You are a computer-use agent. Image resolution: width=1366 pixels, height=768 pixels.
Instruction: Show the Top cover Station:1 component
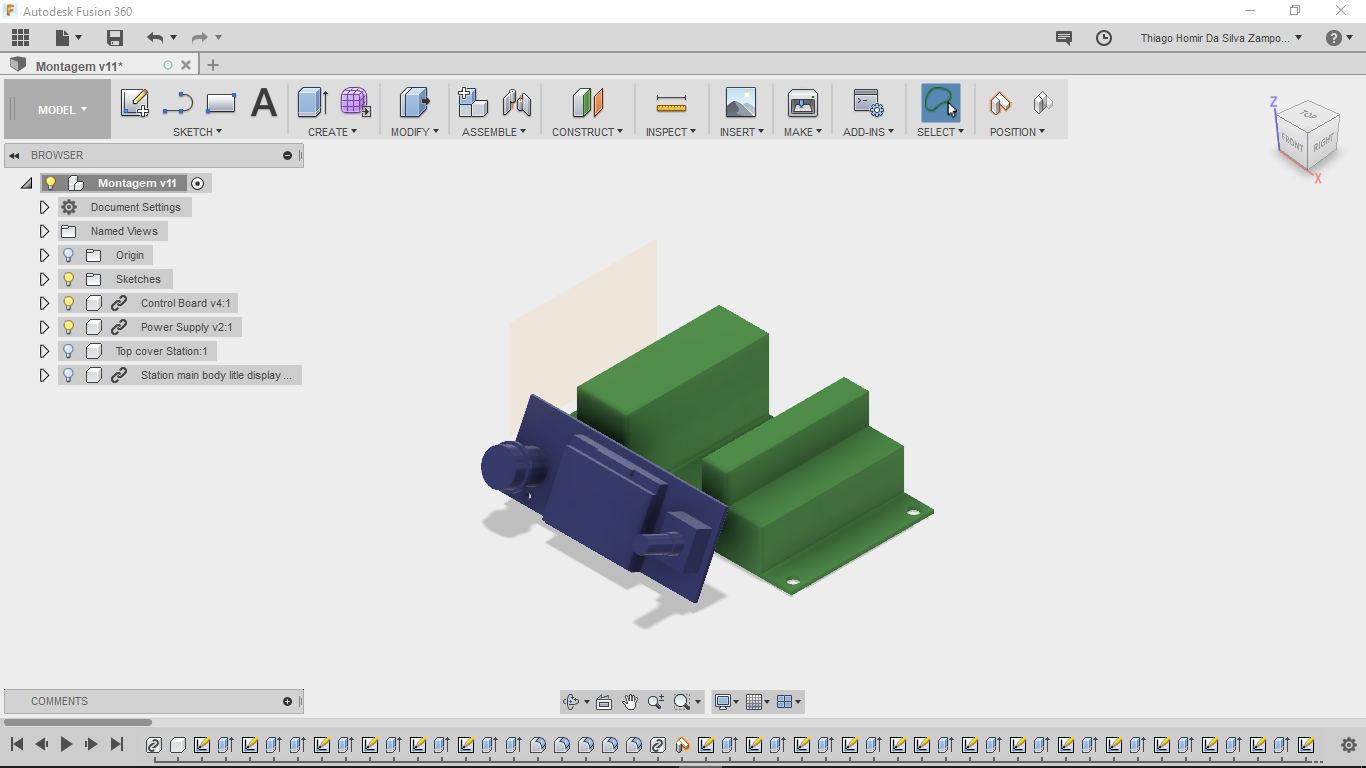click(x=68, y=351)
